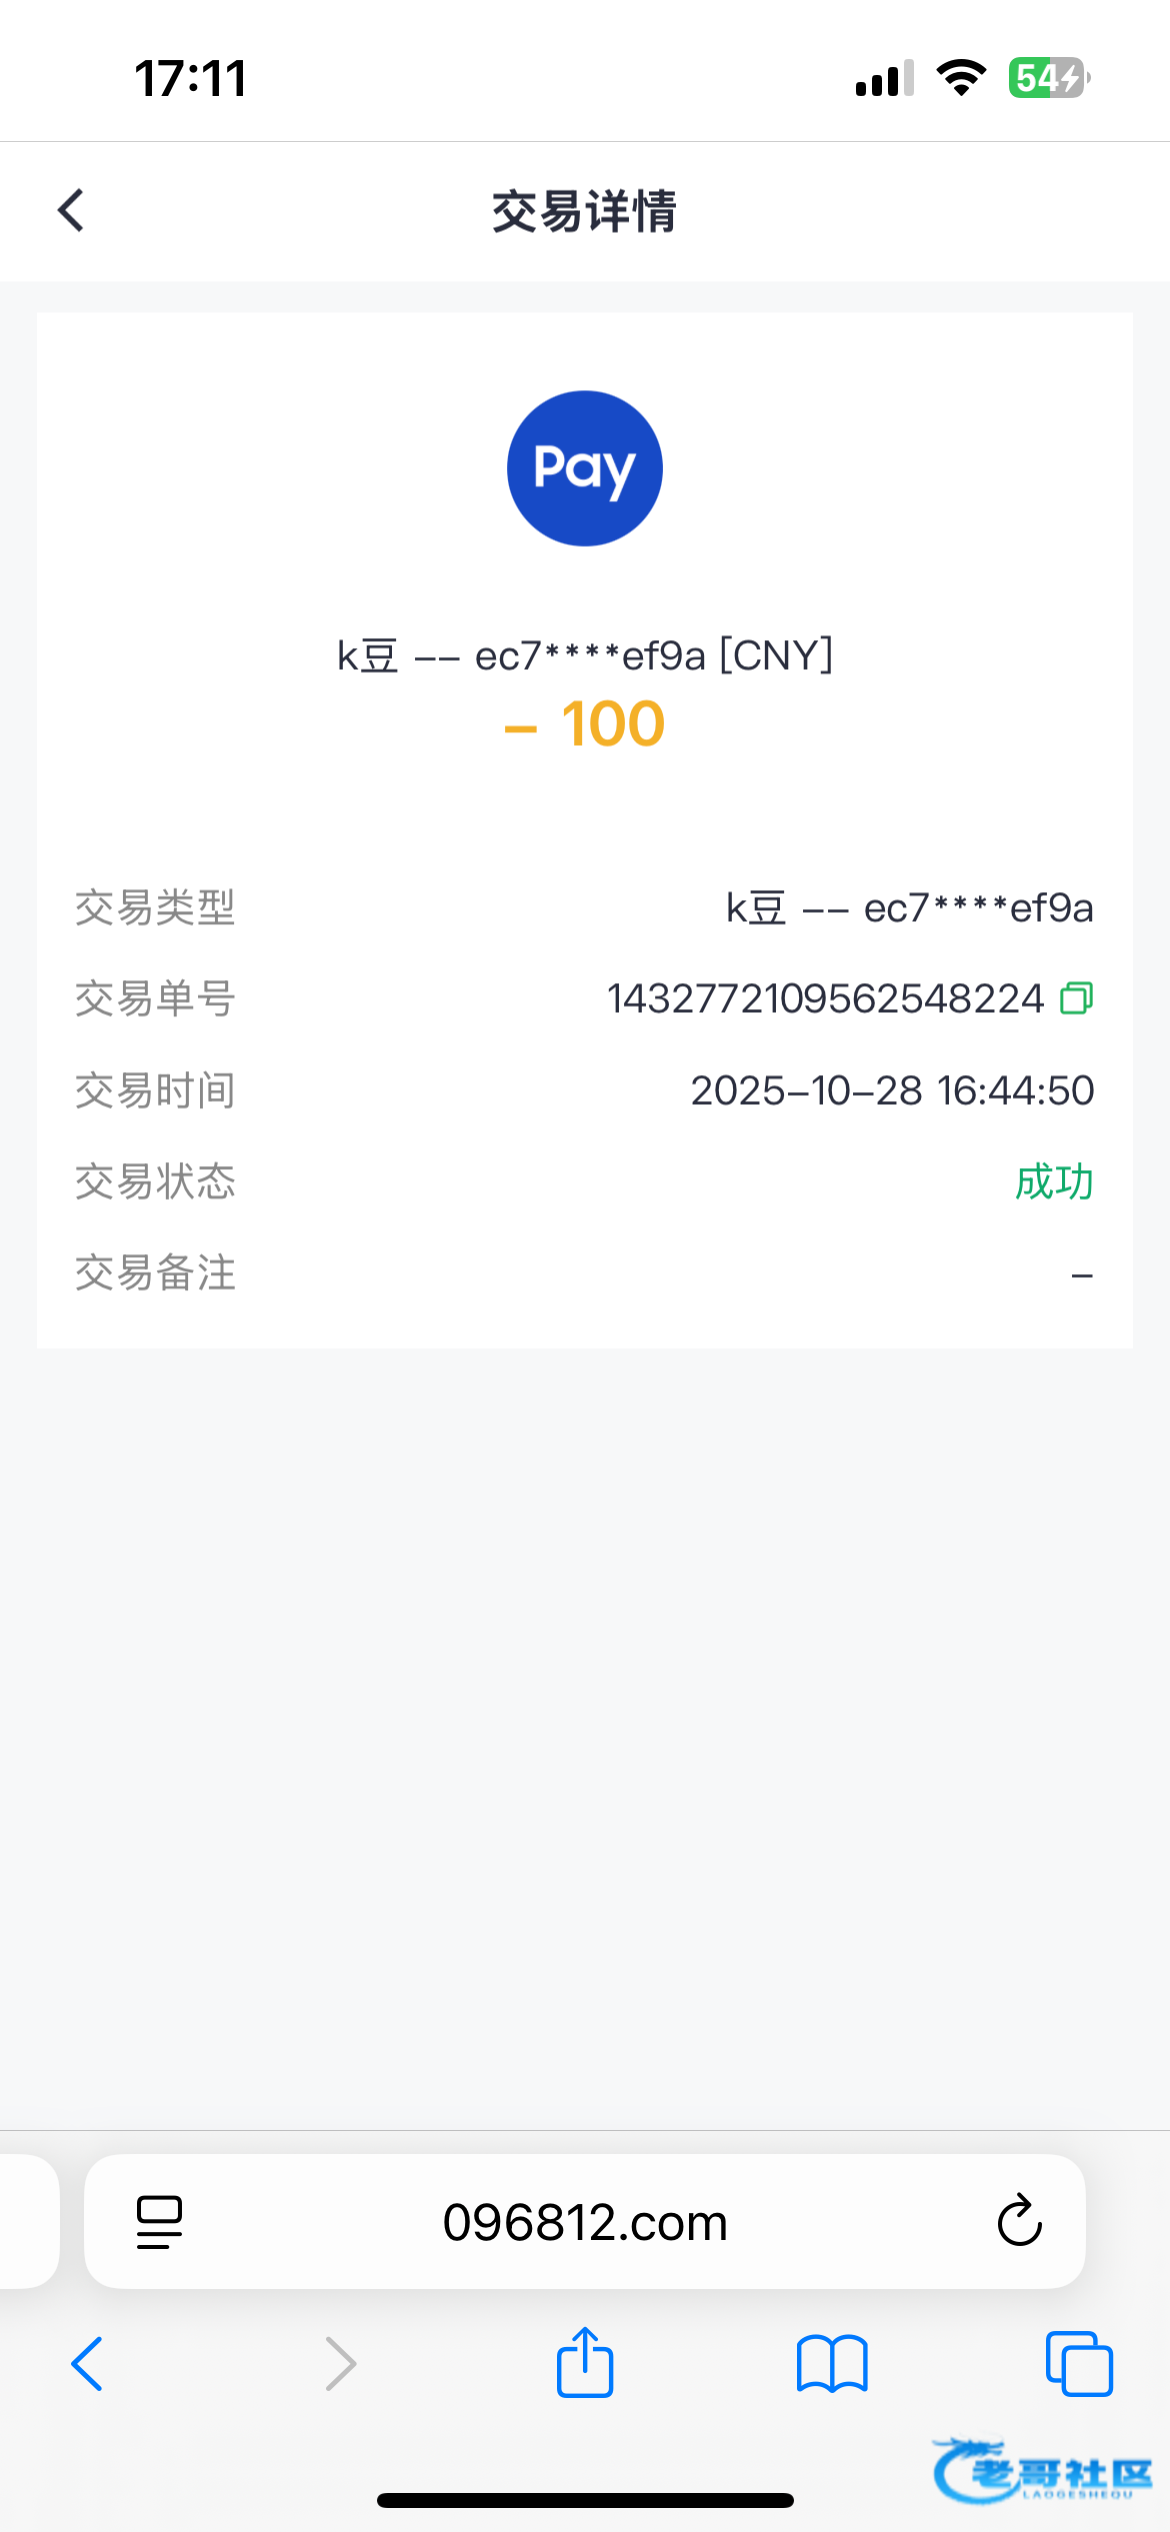Tap Safari's forward arrow in bottom toolbar
Image resolution: width=1170 pixels, height=2532 pixels.
340,2364
